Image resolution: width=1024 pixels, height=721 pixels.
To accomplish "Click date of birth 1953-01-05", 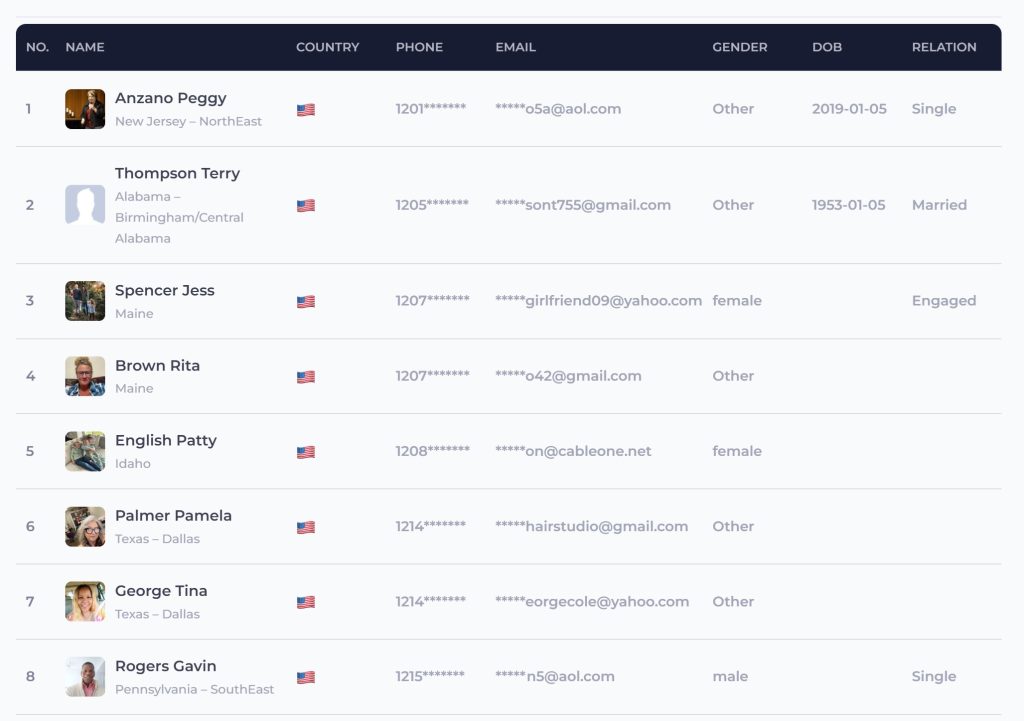I will [x=848, y=204].
